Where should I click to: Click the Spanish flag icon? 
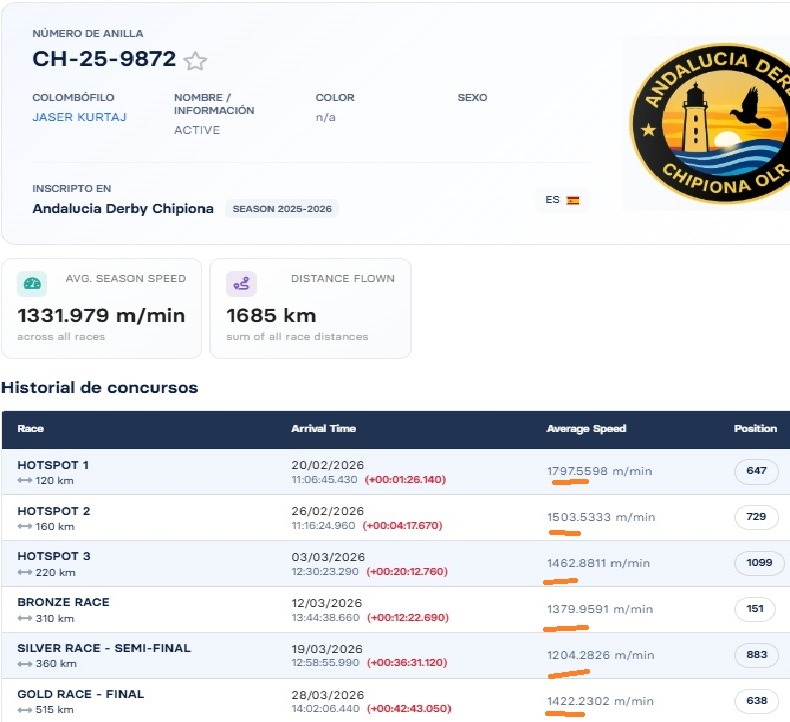(573, 200)
